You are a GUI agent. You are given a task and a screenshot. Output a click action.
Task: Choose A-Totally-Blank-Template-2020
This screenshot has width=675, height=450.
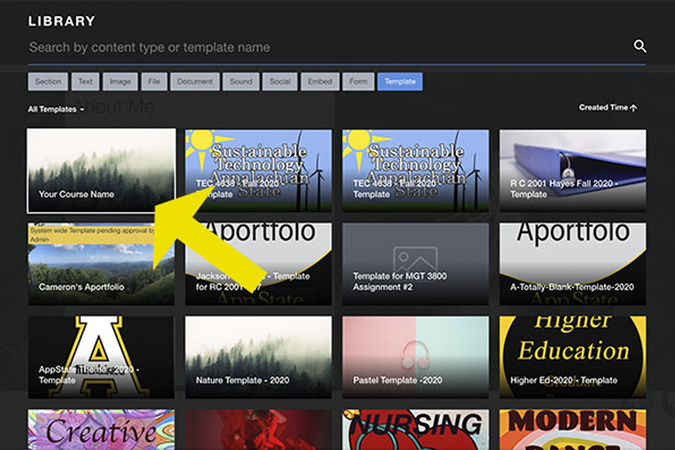pyautogui.click(x=573, y=264)
